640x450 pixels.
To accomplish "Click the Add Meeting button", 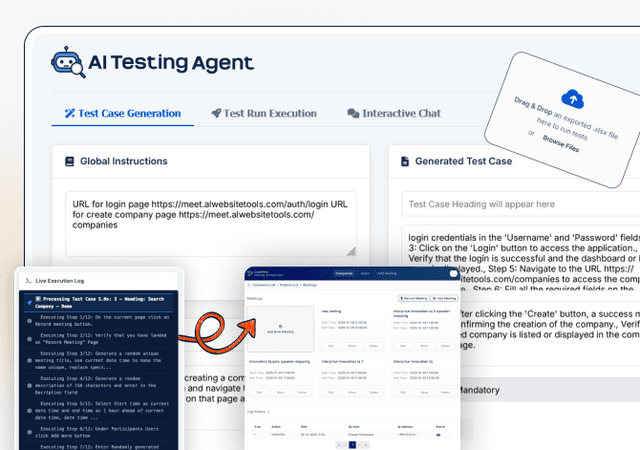I will pos(444,299).
